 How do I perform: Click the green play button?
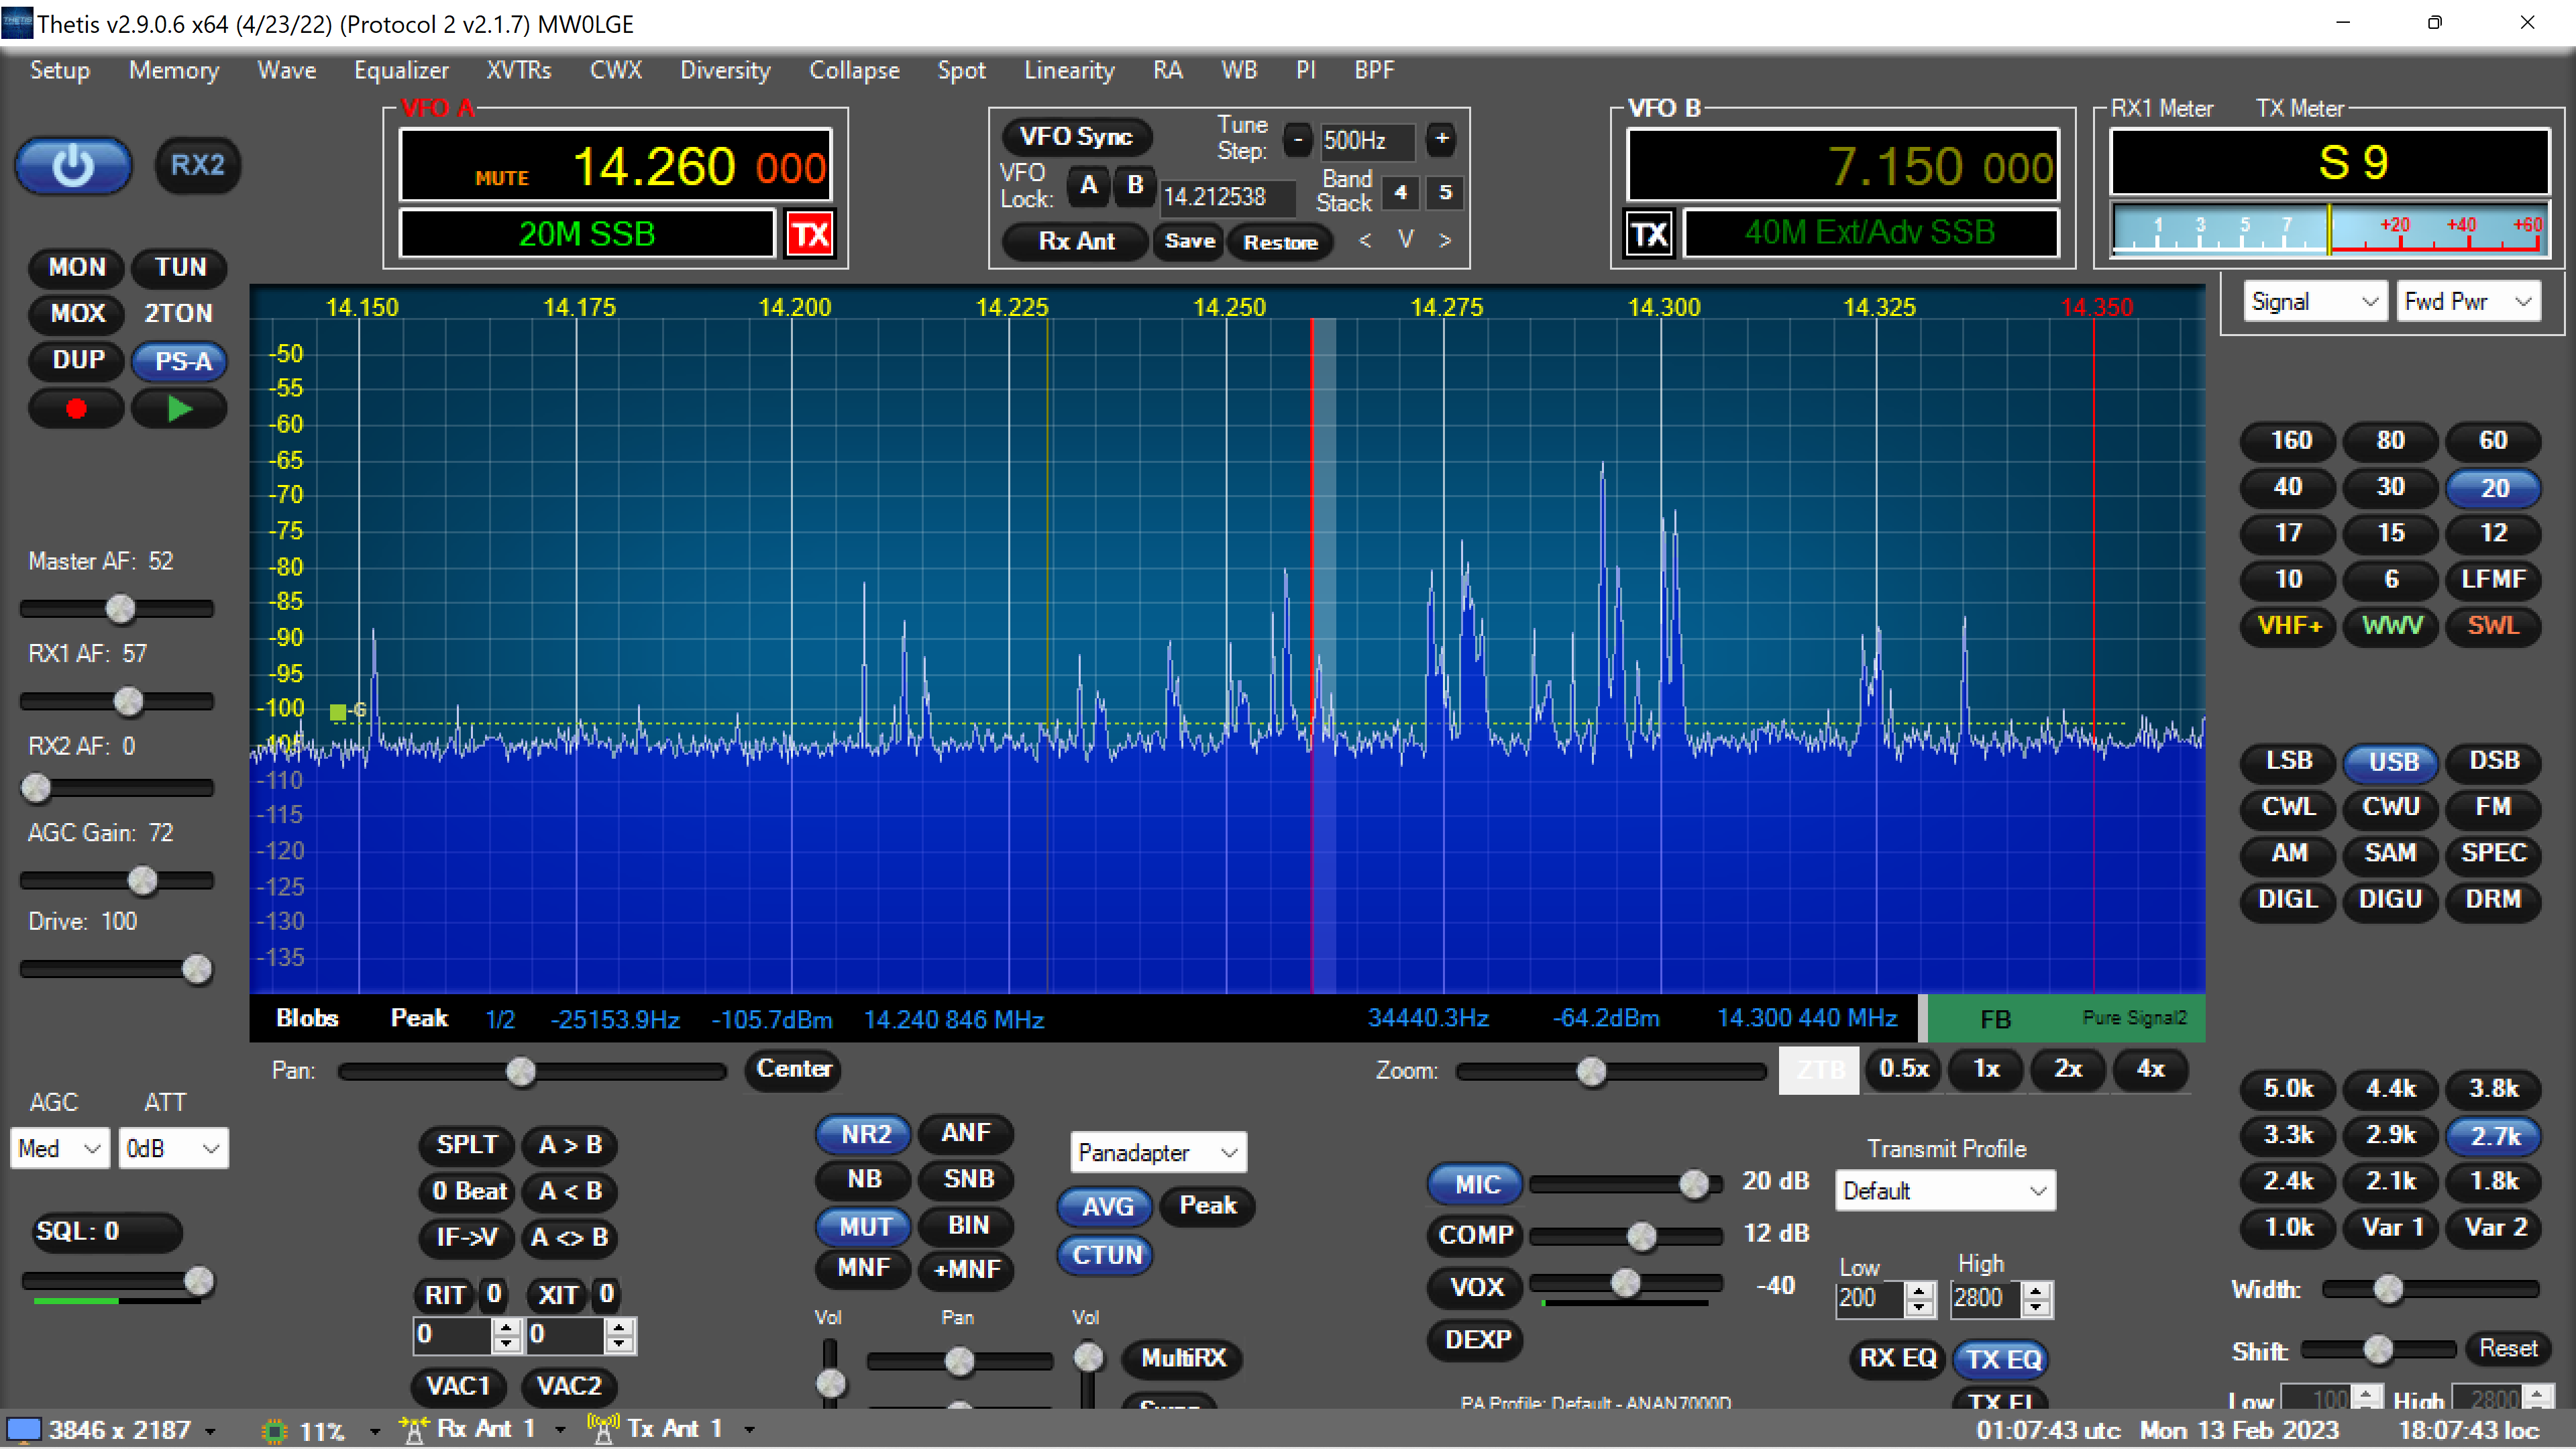click(179, 408)
